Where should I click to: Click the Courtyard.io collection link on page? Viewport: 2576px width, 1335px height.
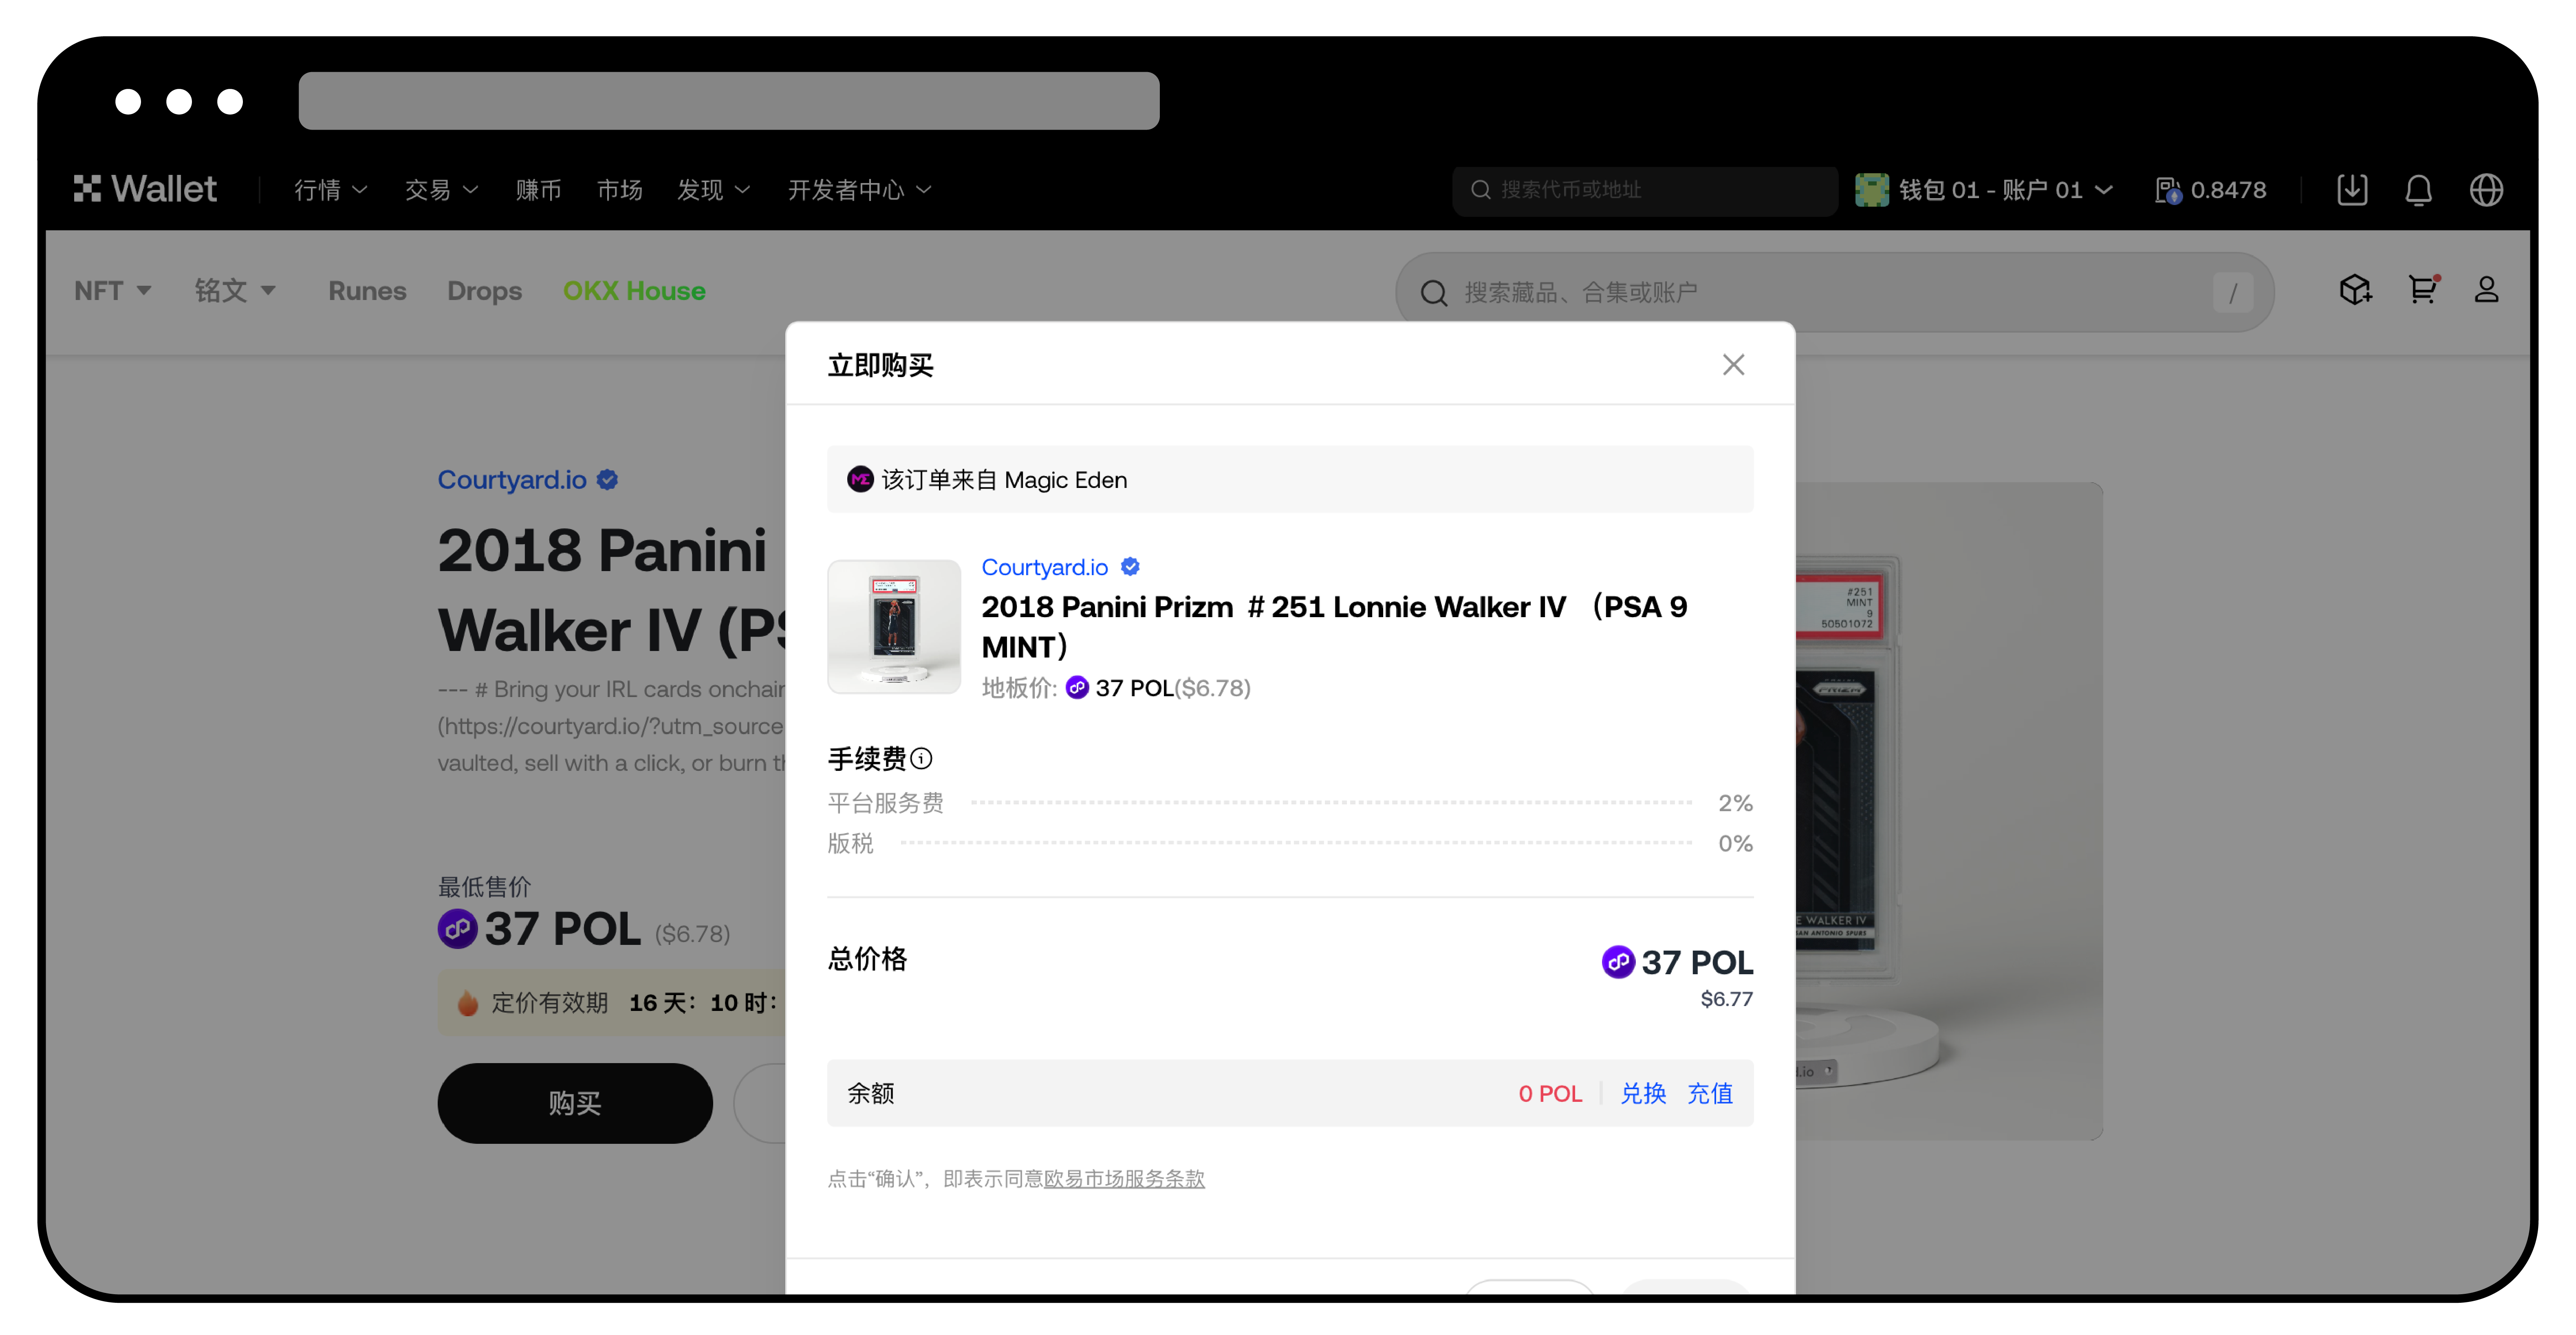point(512,480)
